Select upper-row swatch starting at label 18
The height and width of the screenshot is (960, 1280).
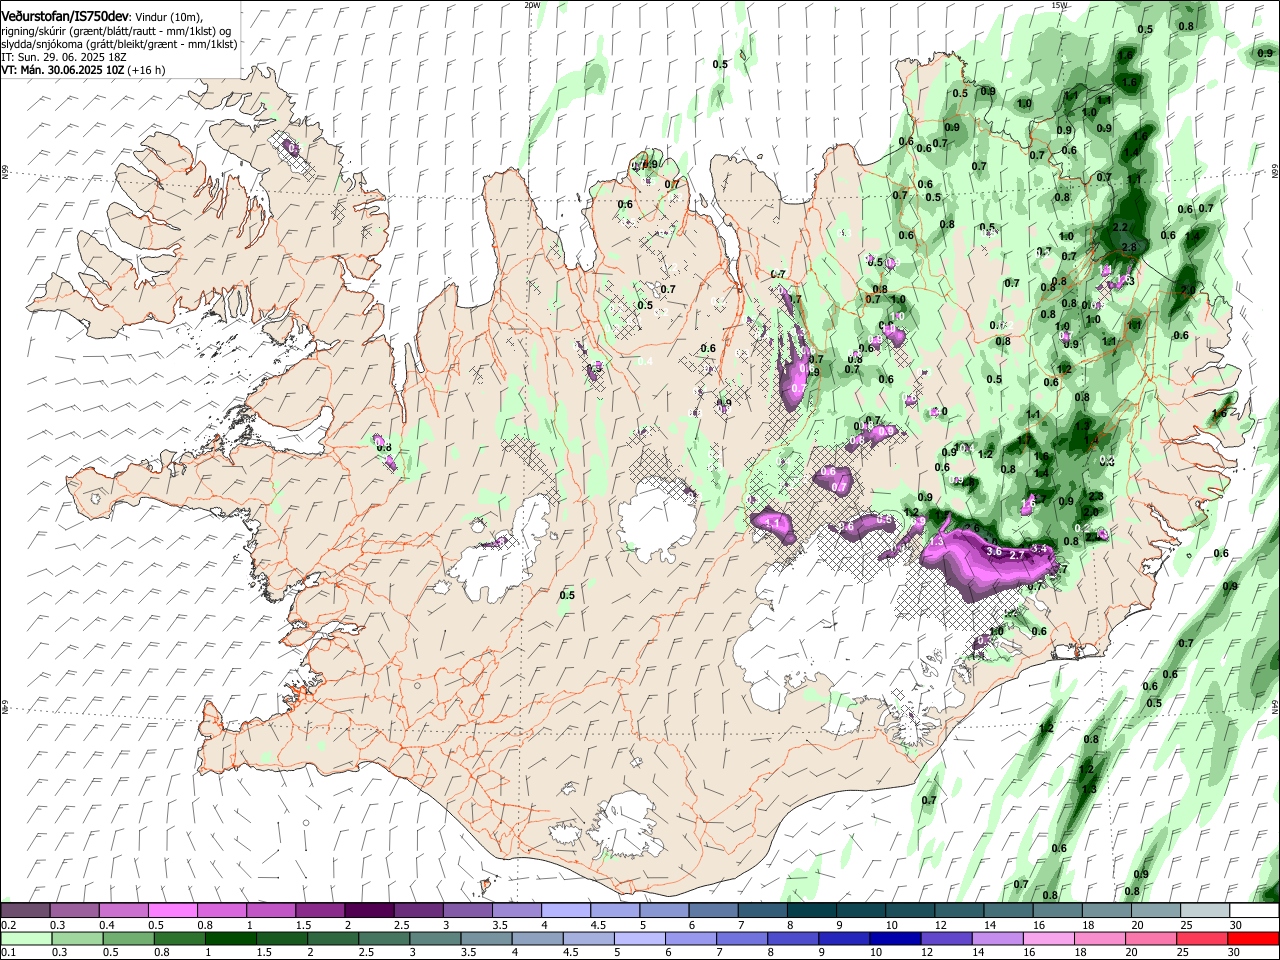pyautogui.click(x=1107, y=911)
